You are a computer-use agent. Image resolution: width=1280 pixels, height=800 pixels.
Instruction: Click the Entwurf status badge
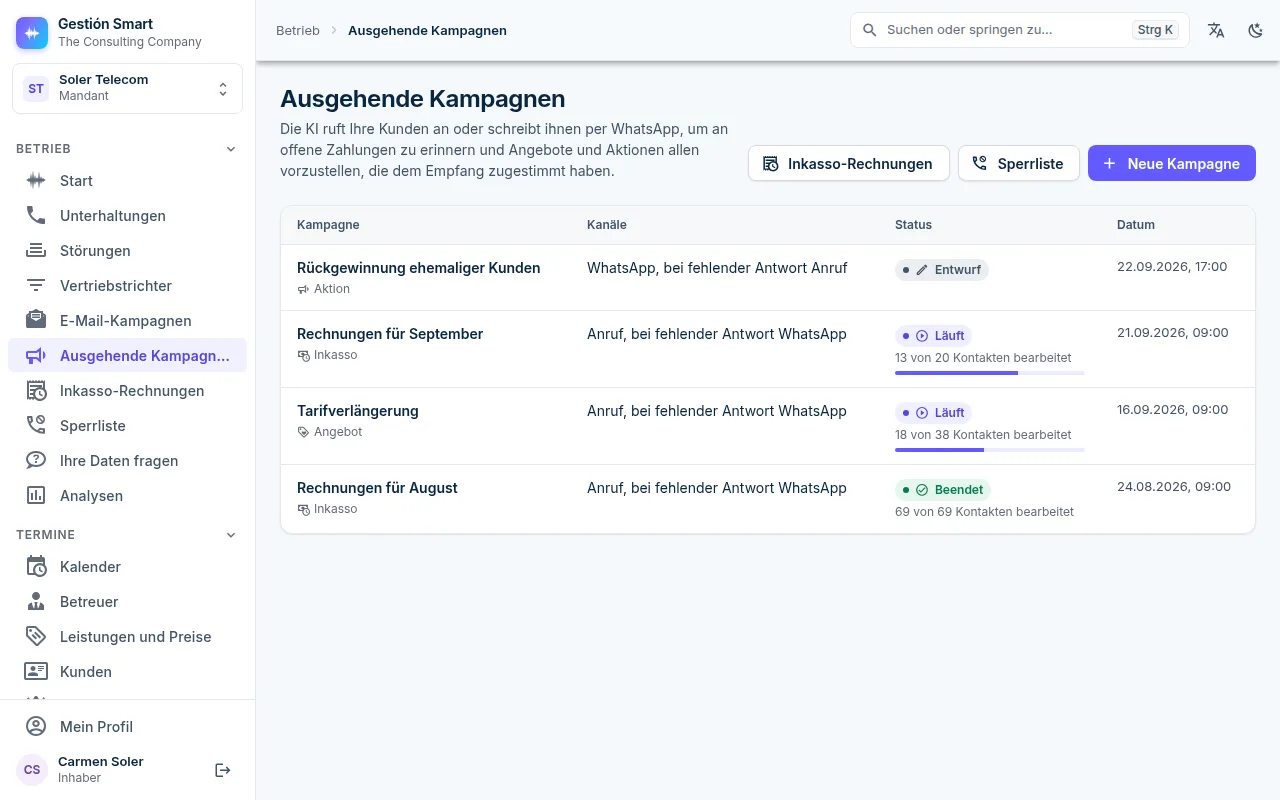pos(942,270)
